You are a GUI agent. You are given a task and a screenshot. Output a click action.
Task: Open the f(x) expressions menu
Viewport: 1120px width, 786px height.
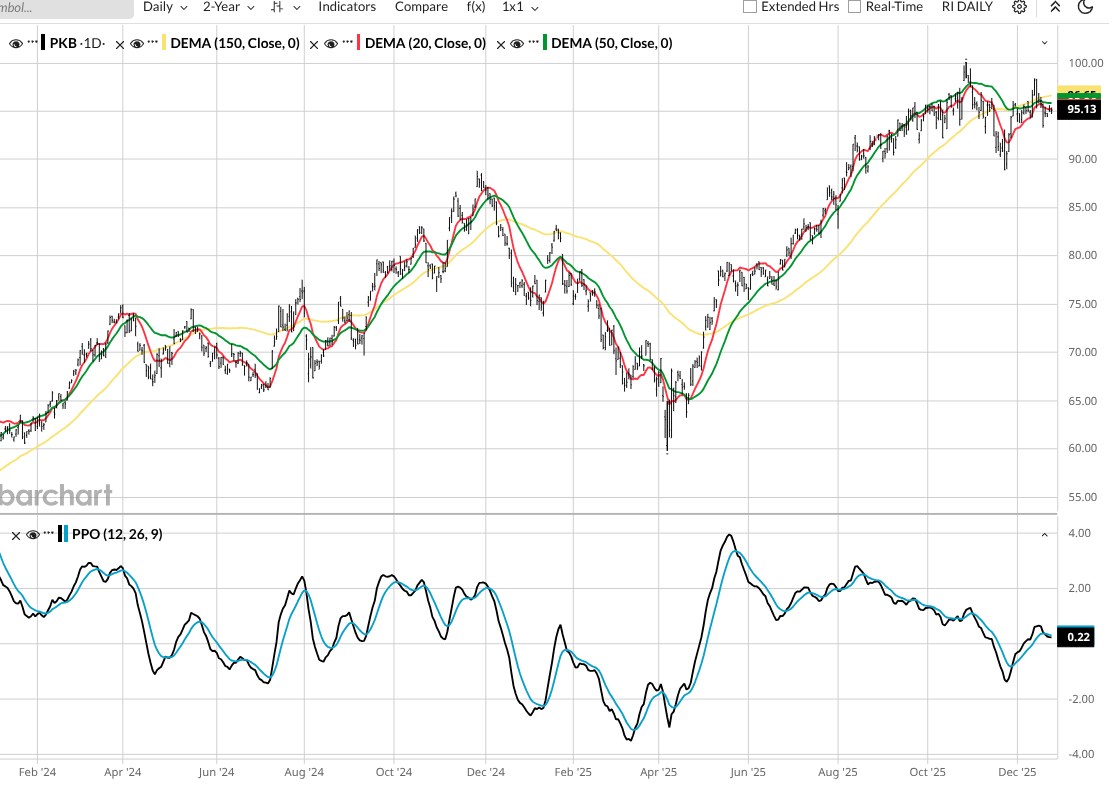point(476,7)
